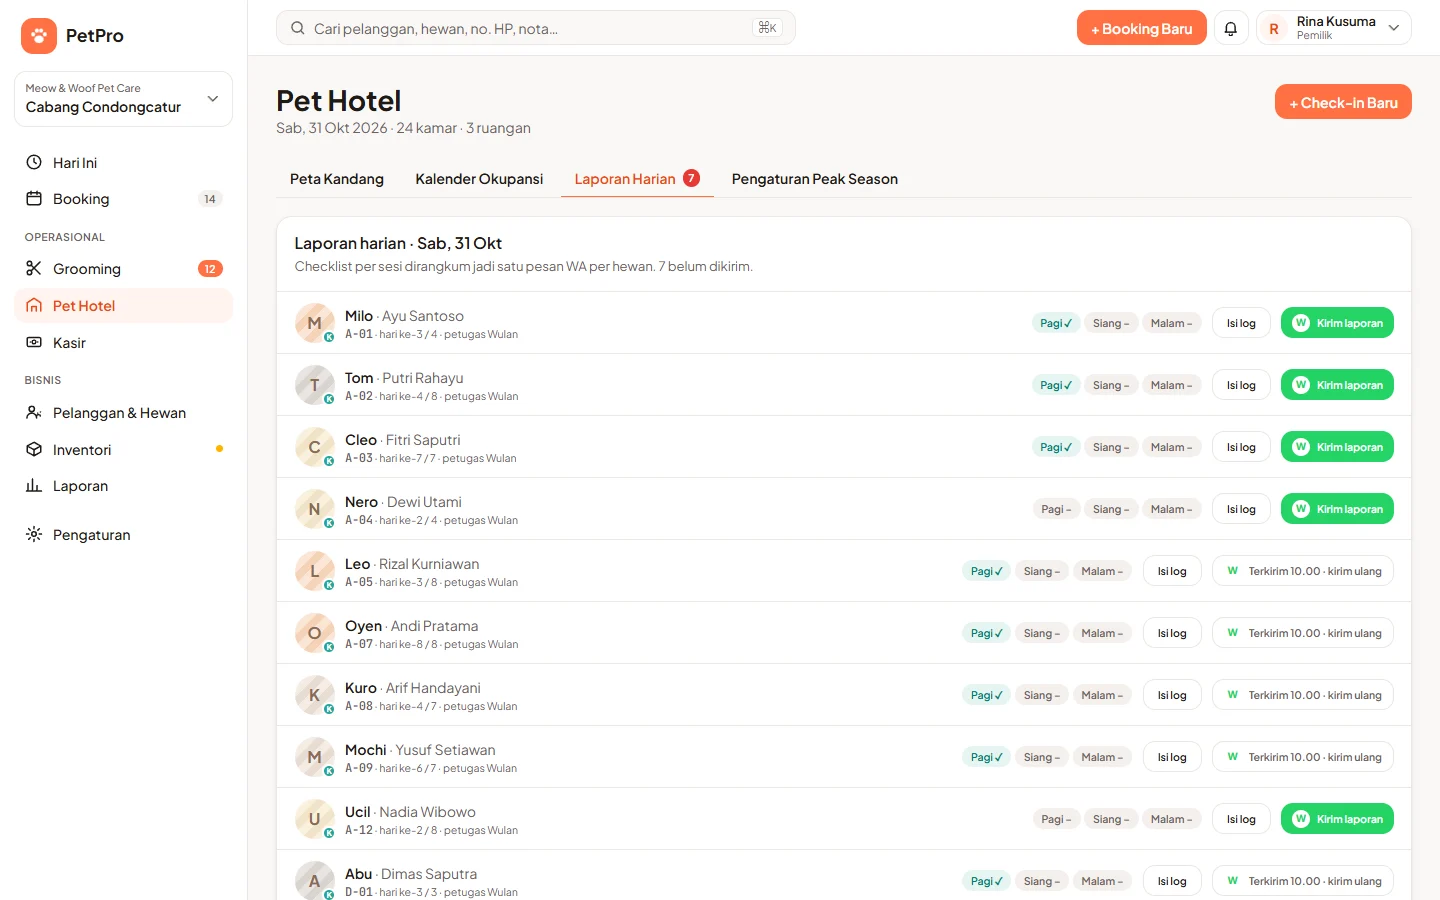Click the WhatsApp icon in Oyen's Terkirim button
The image size is (1440, 900).
pyautogui.click(x=1233, y=633)
